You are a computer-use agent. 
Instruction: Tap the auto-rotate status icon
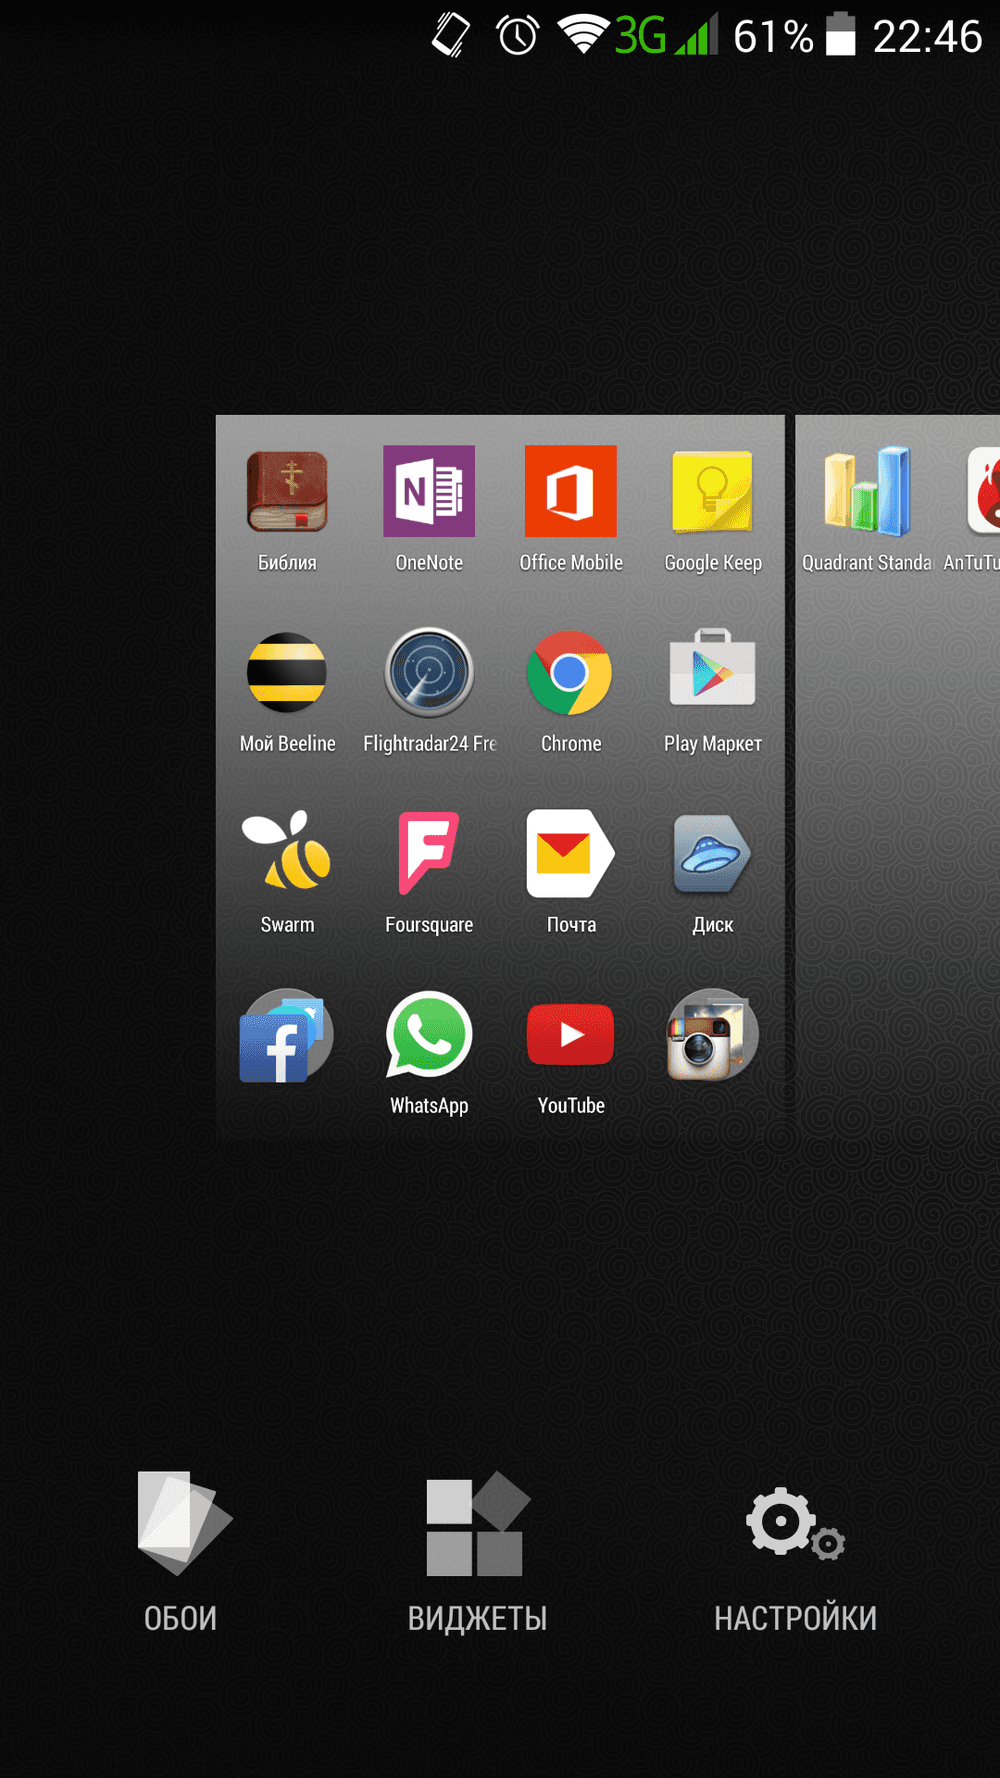click(x=451, y=35)
